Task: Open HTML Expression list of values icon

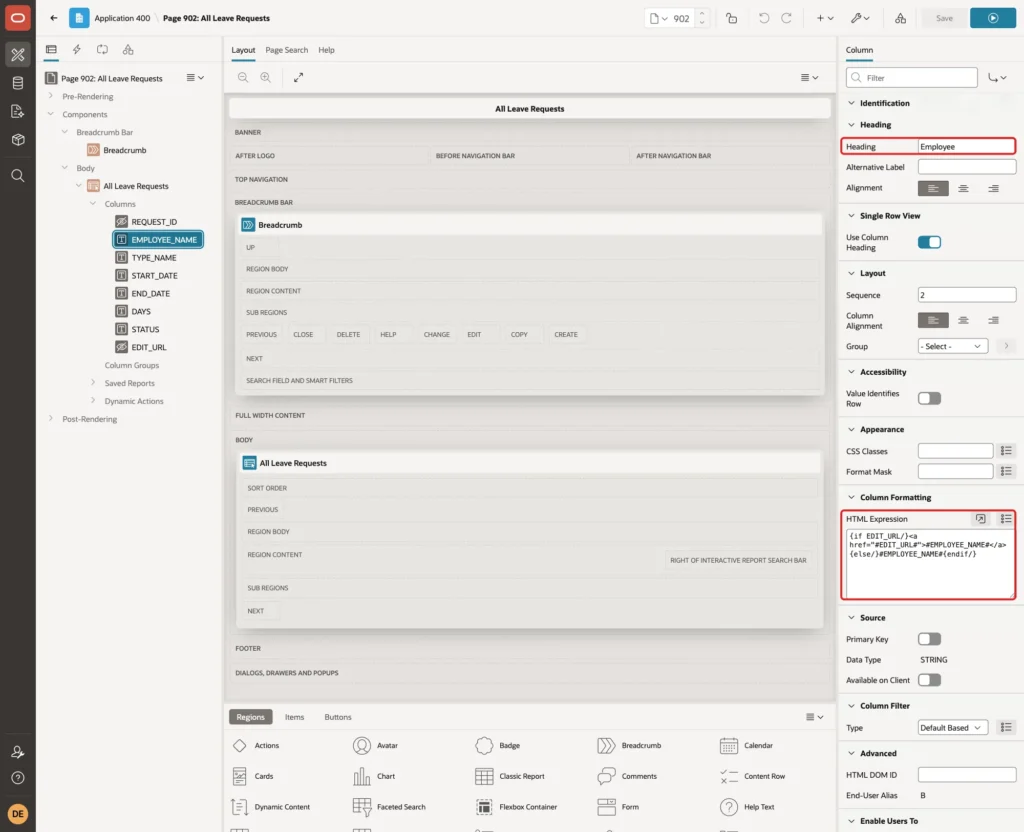Action: [1006, 519]
